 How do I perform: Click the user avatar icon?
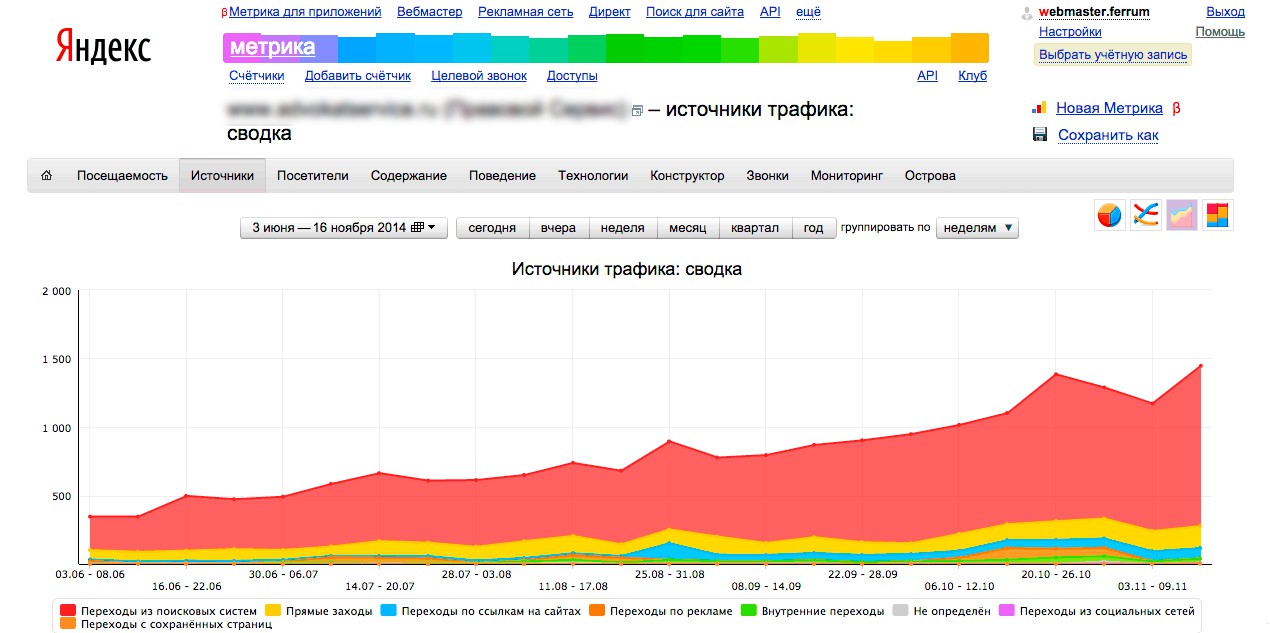pyautogui.click(x=1026, y=14)
